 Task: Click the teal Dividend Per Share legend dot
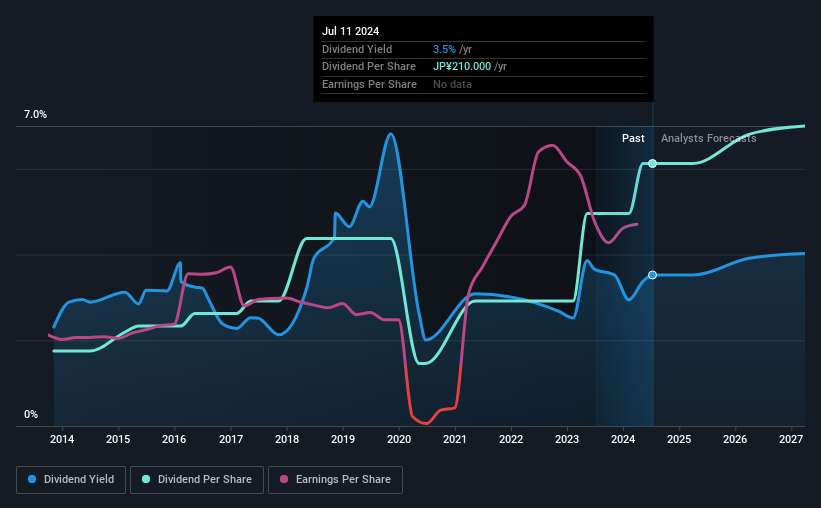[146, 479]
